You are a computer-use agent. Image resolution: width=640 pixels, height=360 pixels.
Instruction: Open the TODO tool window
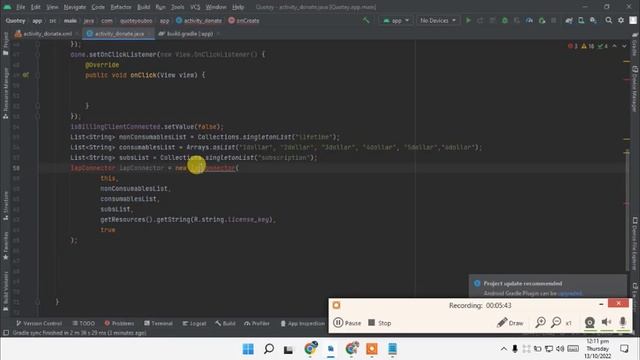[84, 323]
